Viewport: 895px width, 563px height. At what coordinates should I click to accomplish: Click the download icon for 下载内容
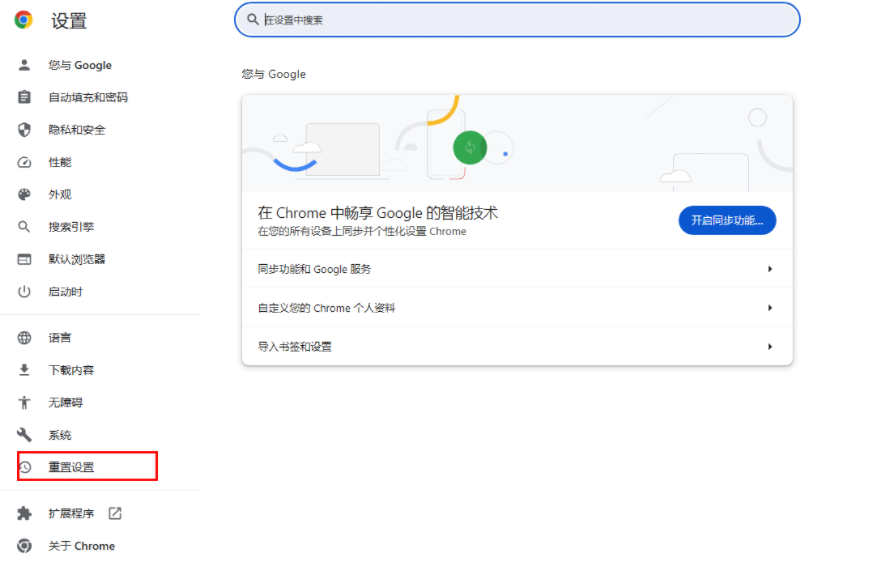pyautogui.click(x=24, y=370)
